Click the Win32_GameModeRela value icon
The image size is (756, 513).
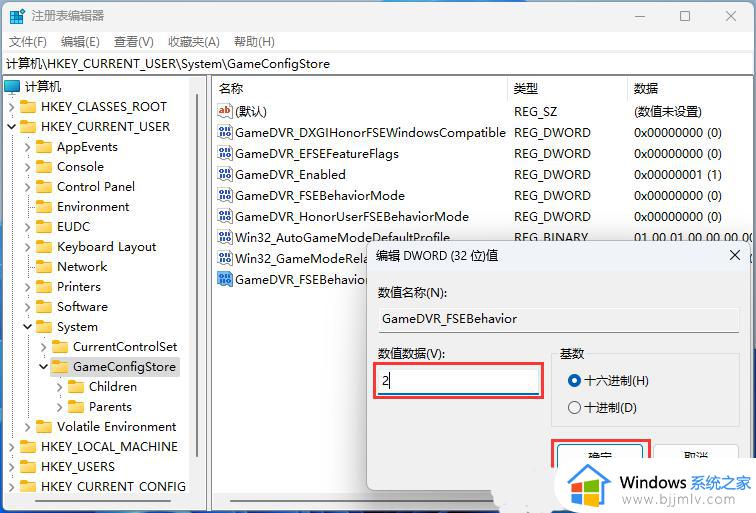pyautogui.click(x=225, y=258)
